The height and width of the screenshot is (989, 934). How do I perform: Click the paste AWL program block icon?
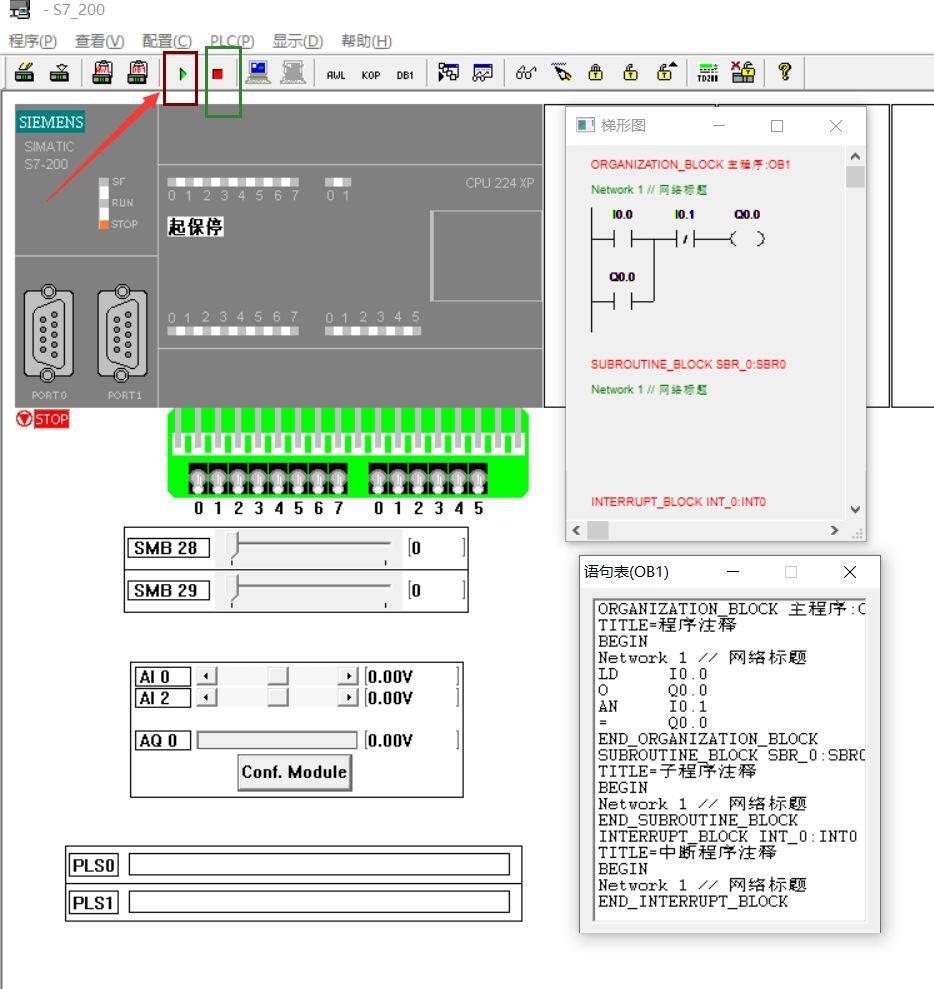[x=102, y=73]
